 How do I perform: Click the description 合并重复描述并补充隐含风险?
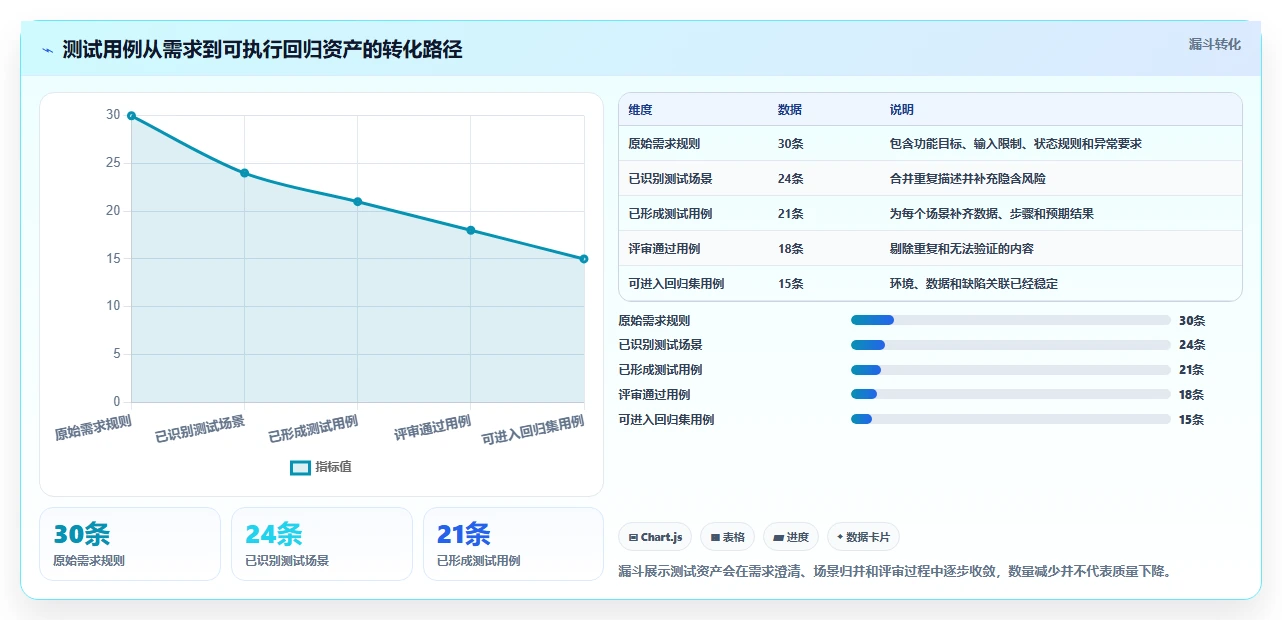(968, 179)
